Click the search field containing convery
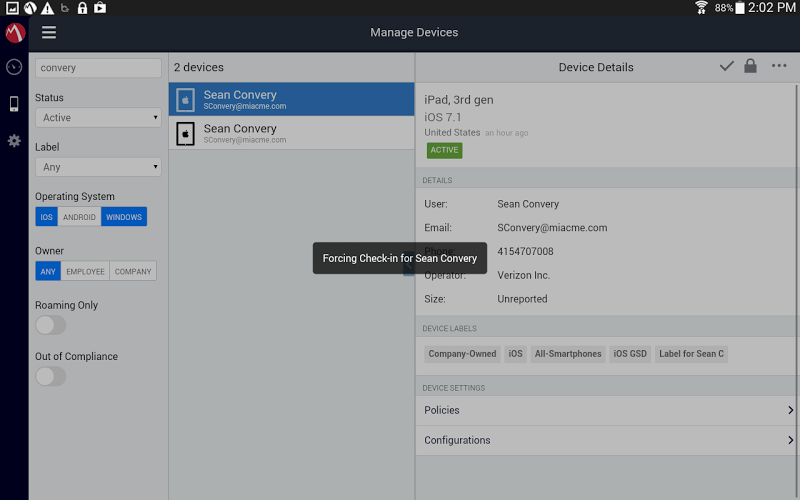This screenshot has width=800, height=500. pyautogui.click(x=98, y=68)
